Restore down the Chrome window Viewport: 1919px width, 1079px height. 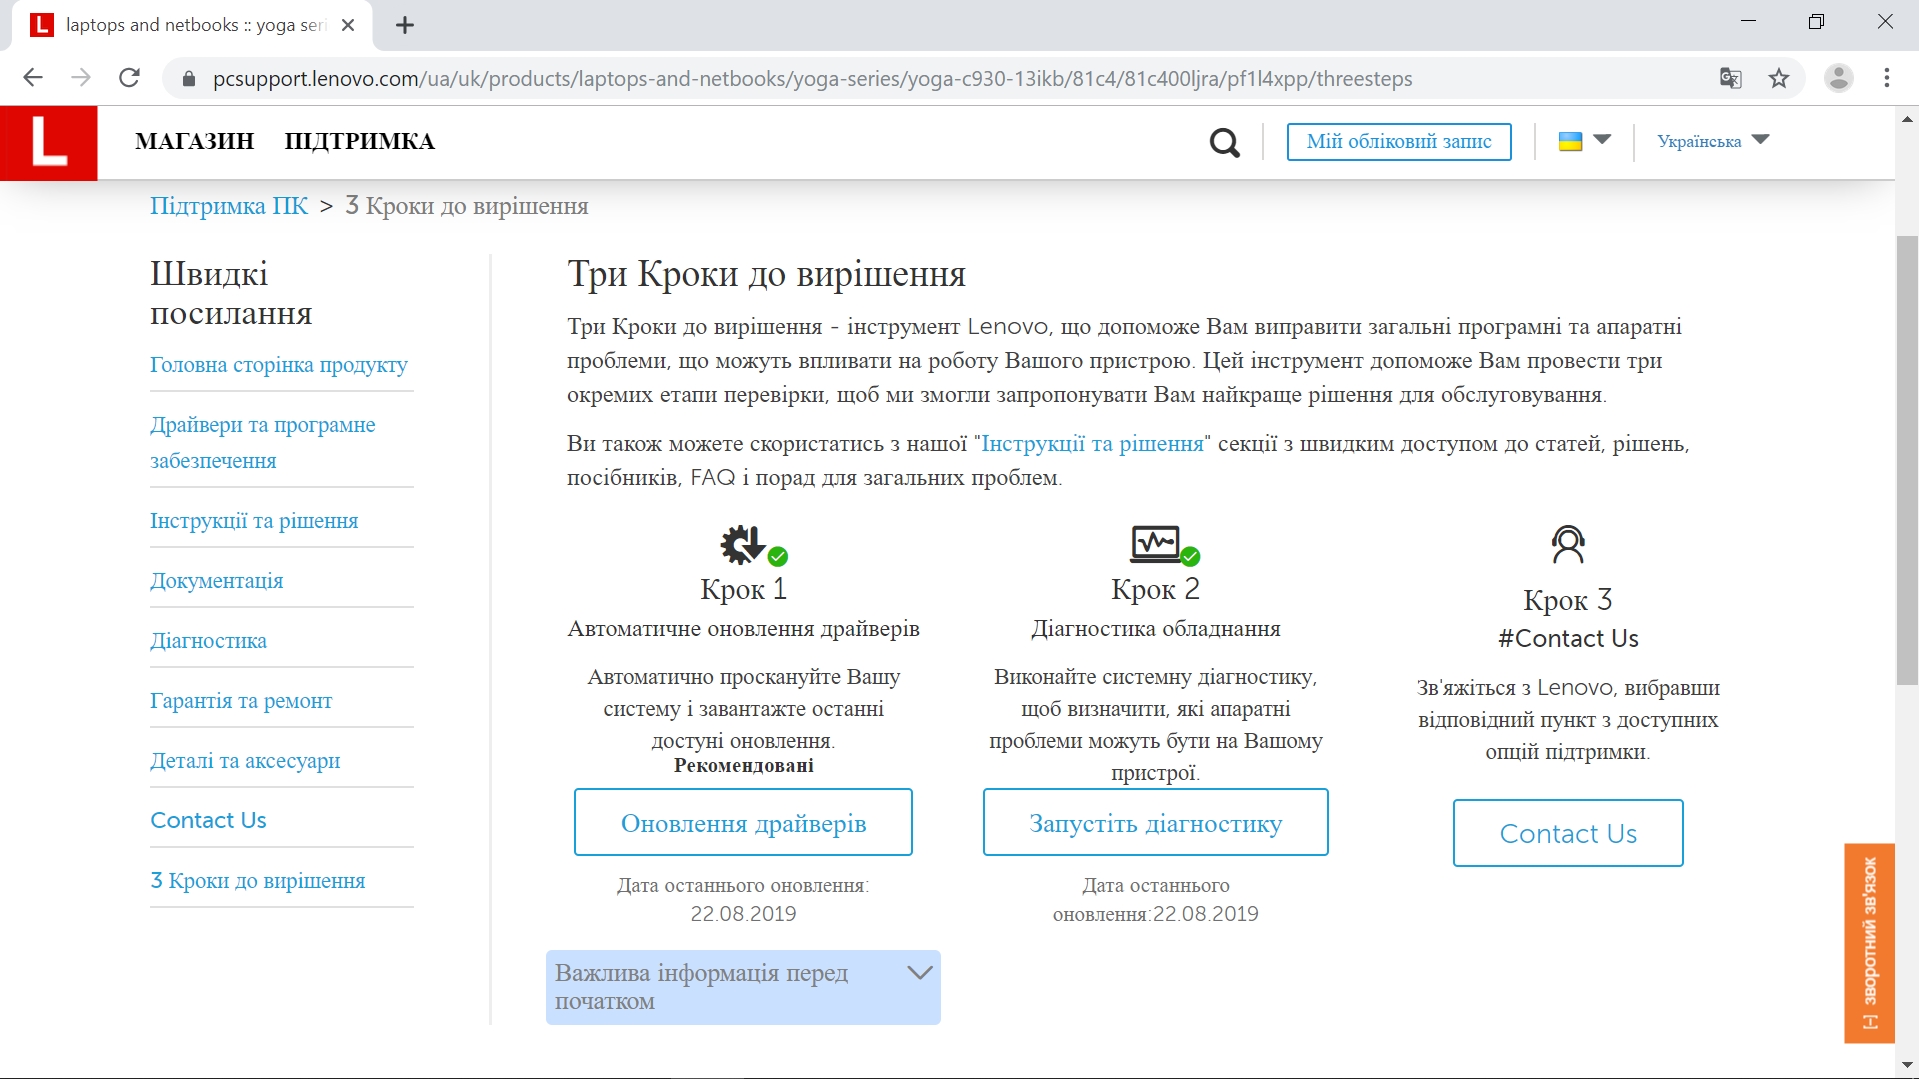[1816, 21]
